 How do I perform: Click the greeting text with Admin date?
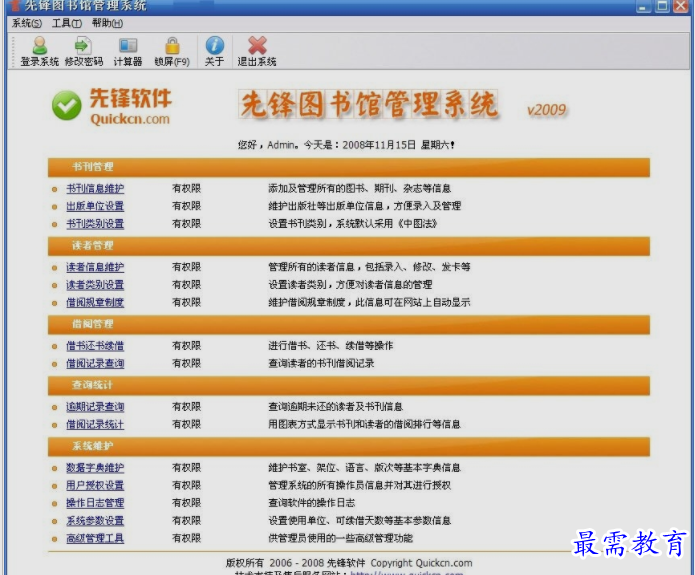point(346,145)
